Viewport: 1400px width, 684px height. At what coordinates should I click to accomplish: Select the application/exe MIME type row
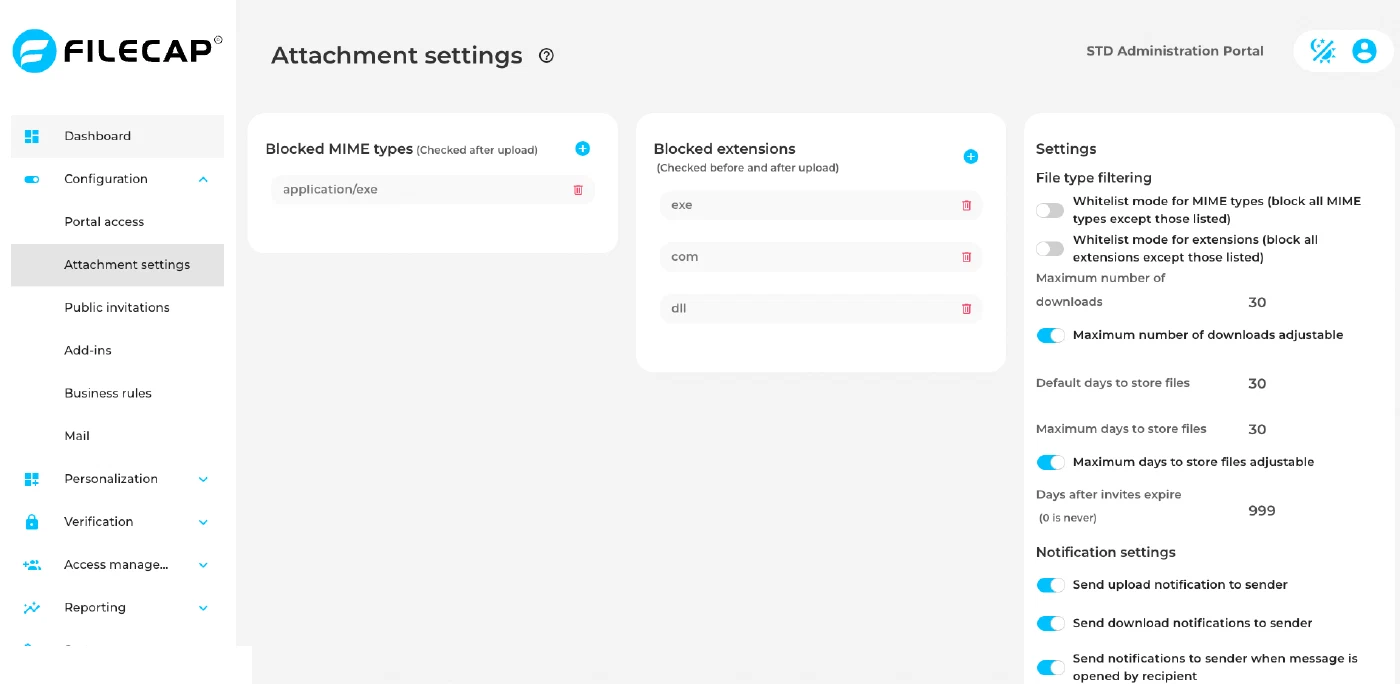[x=433, y=190]
